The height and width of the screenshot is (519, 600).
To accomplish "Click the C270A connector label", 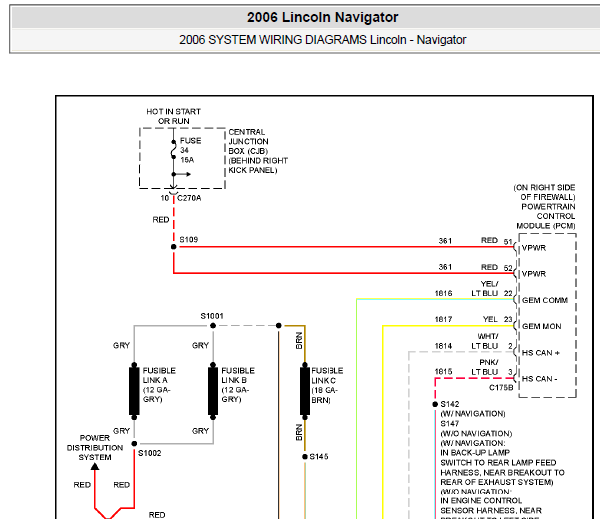I will tap(189, 198).
